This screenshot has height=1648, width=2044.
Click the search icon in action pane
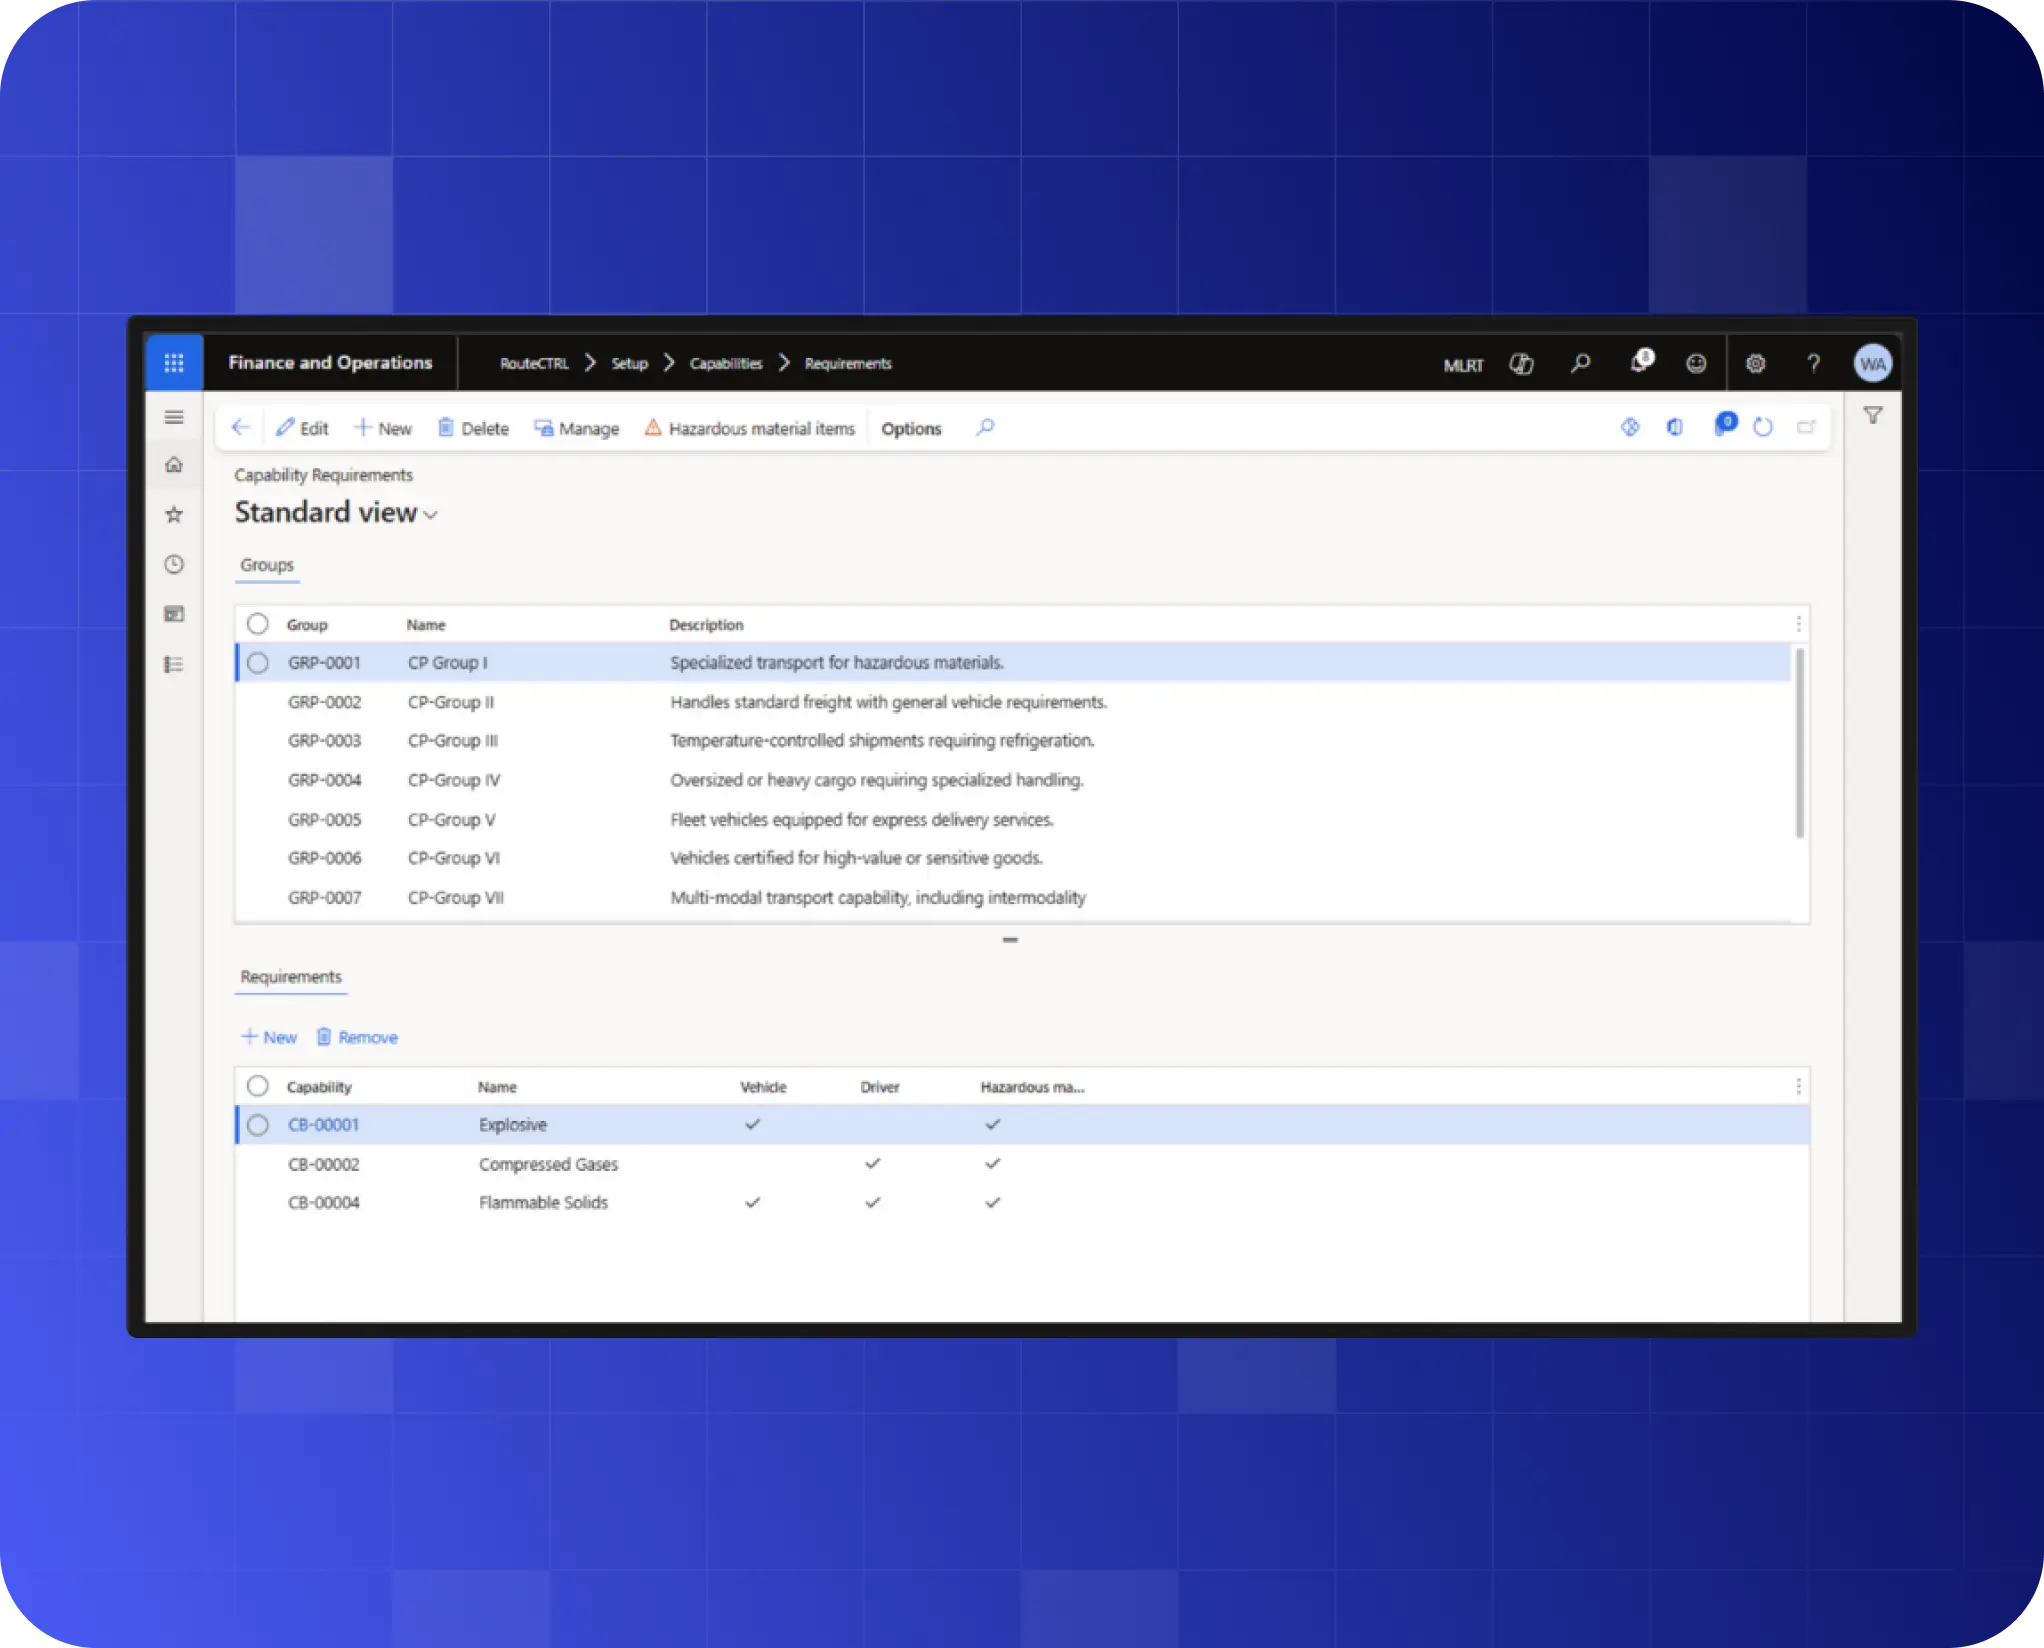(x=985, y=428)
